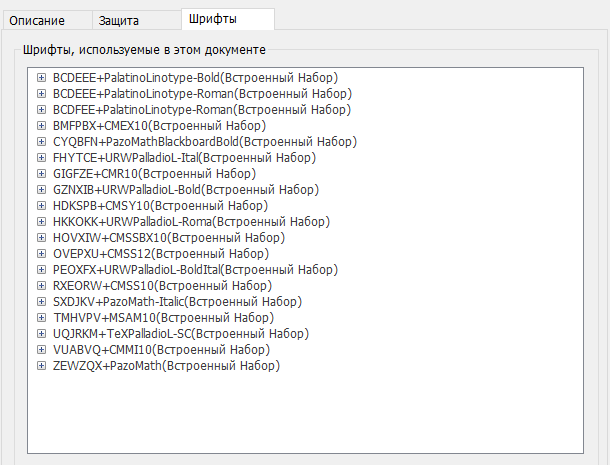Select the BCDFEE+PalatinoLinotype-Roman row text

(x=202, y=110)
